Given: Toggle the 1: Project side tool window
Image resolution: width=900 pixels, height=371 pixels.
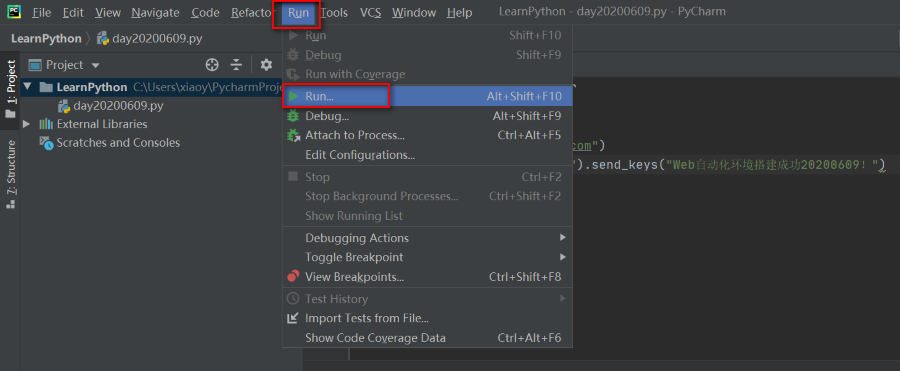Looking at the screenshot, I should (10, 90).
